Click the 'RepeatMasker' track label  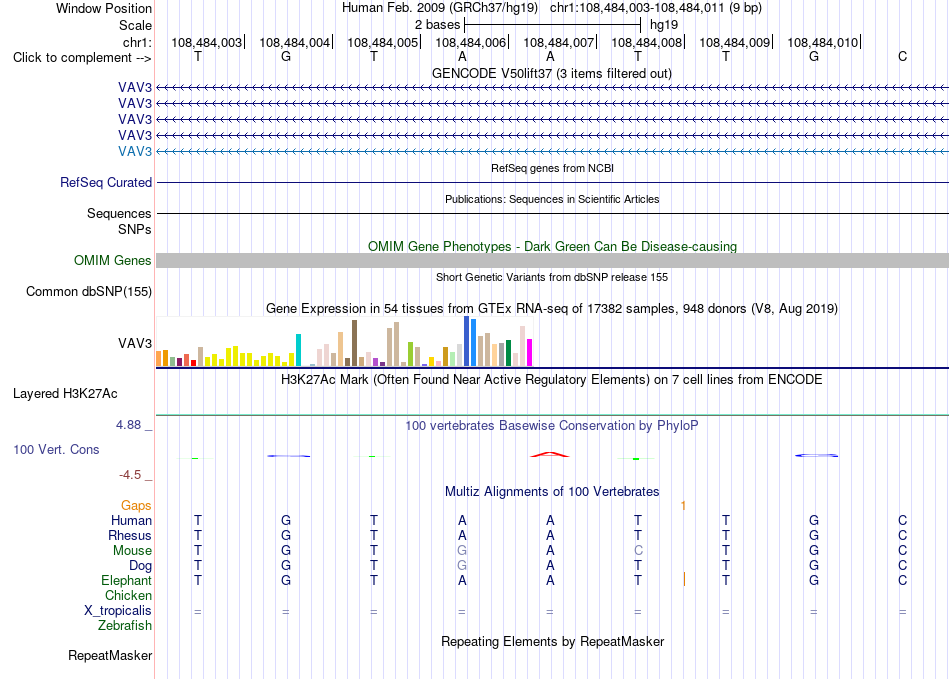[x=110, y=655]
